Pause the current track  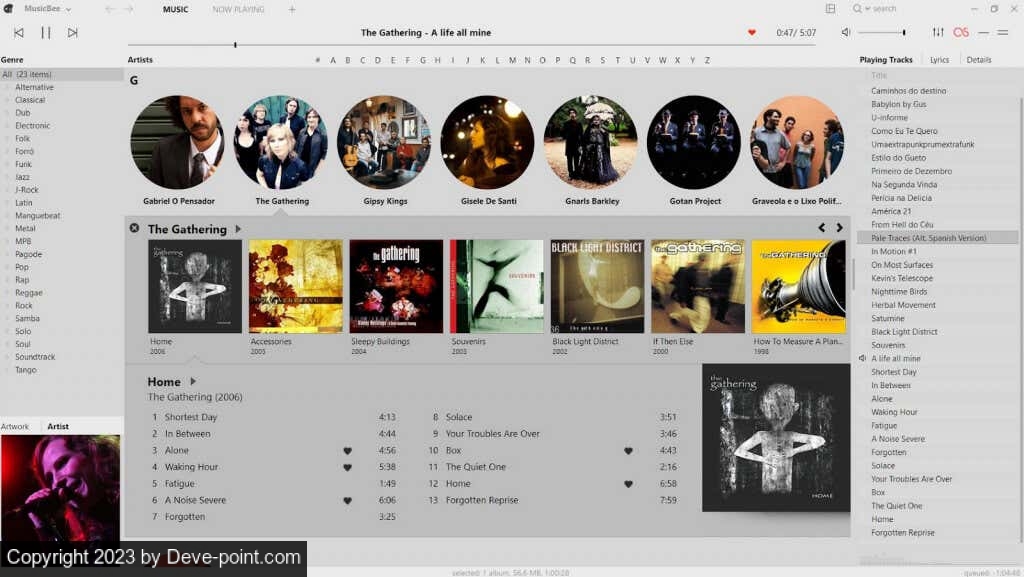(x=45, y=33)
